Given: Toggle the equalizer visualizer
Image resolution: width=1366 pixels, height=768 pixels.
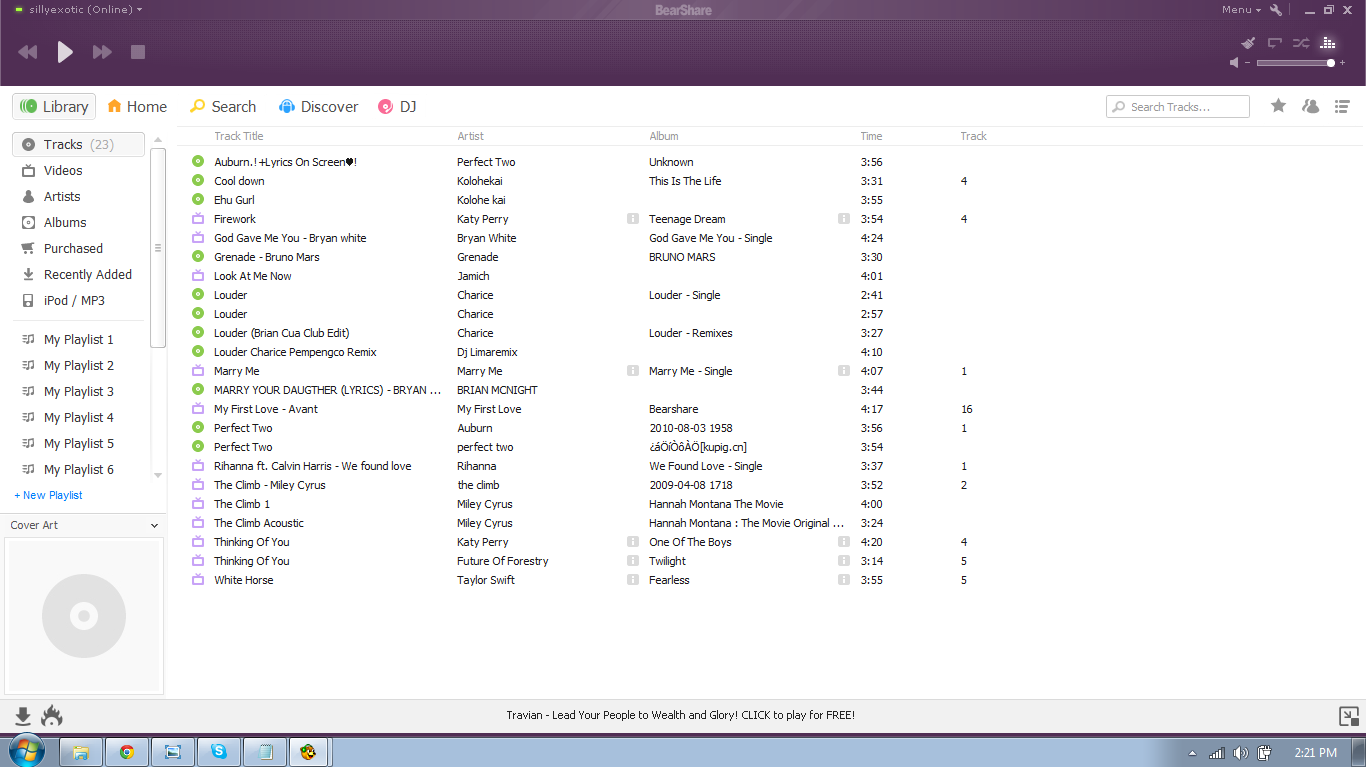Looking at the screenshot, I should click(x=1328, y=43).
